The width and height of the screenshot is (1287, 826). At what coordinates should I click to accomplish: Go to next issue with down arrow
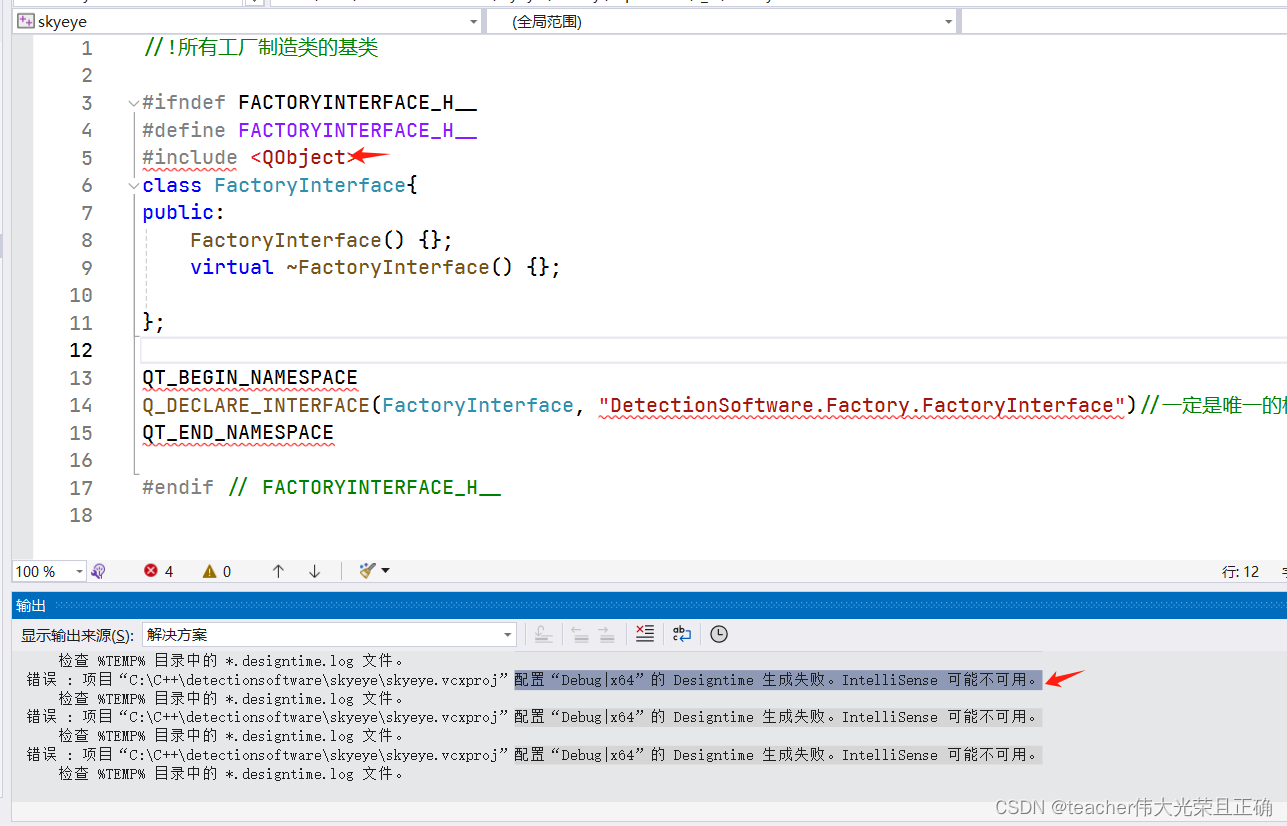tap(315, 571)
